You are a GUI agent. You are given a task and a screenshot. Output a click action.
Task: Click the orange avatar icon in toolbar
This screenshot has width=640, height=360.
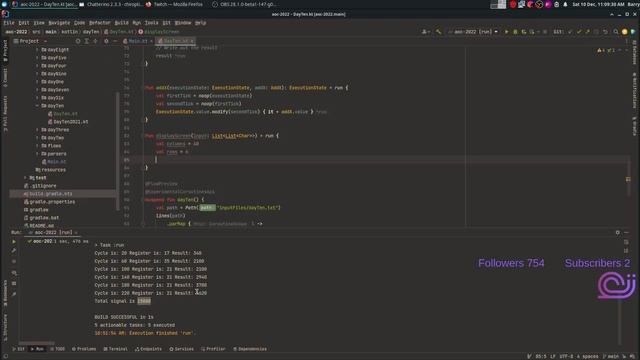(624, 31)
